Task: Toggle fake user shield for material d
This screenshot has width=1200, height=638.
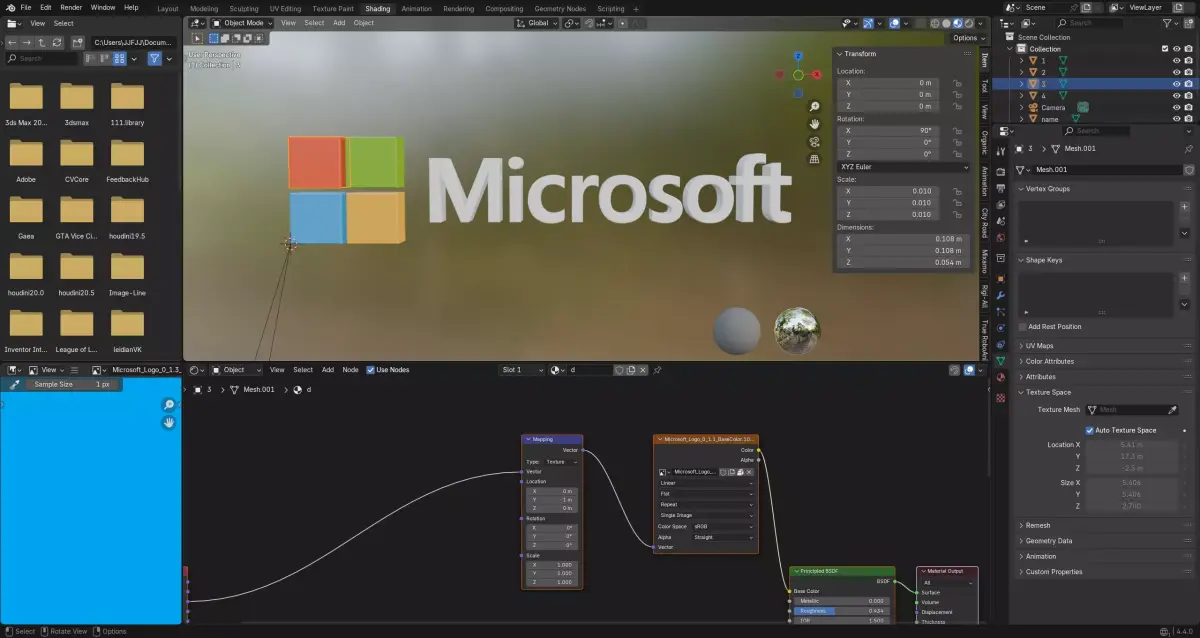Action: [619, 370]
